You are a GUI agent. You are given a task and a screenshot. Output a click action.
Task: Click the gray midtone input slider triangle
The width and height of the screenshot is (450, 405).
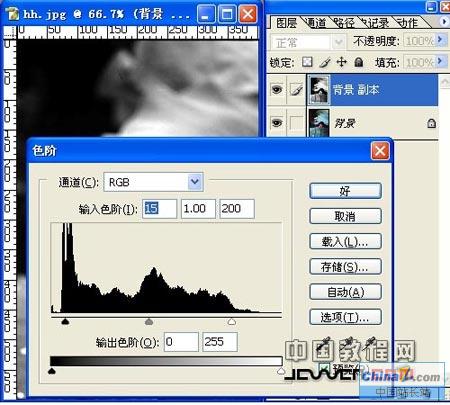point(149,321)
